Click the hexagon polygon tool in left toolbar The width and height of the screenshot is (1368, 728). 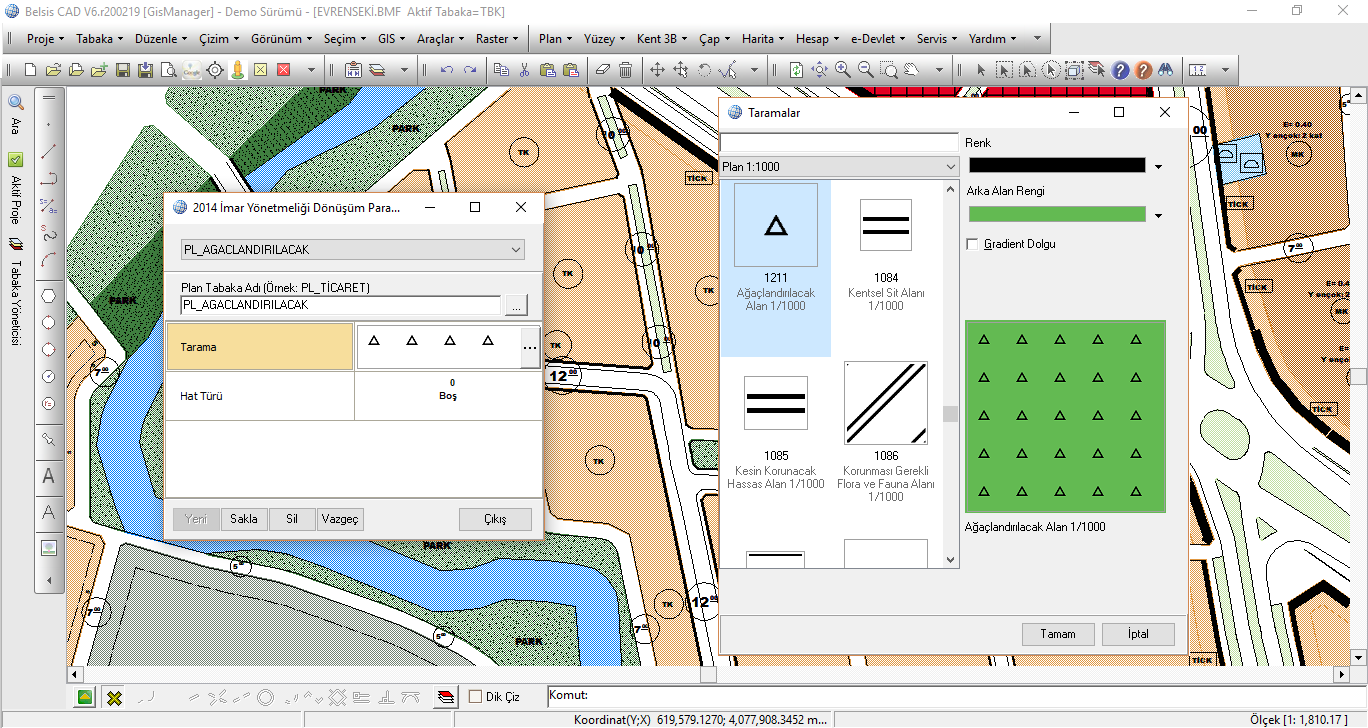tap(48, 296)
